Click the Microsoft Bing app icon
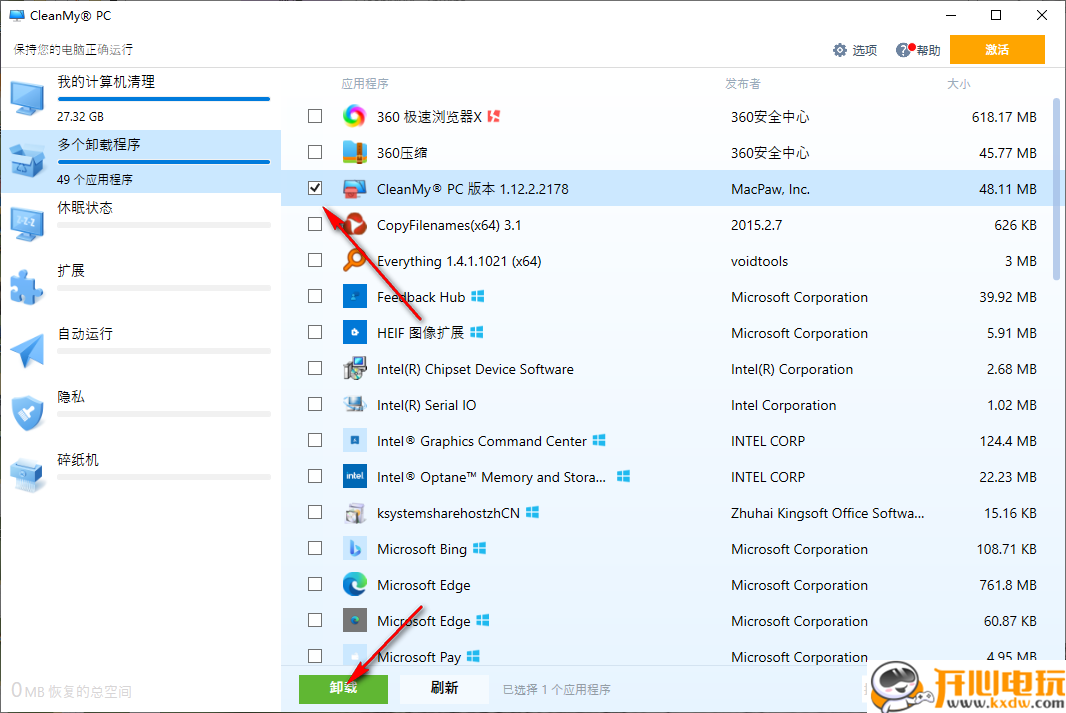Screen dimensions: 1066x713 tap(354, 549)
